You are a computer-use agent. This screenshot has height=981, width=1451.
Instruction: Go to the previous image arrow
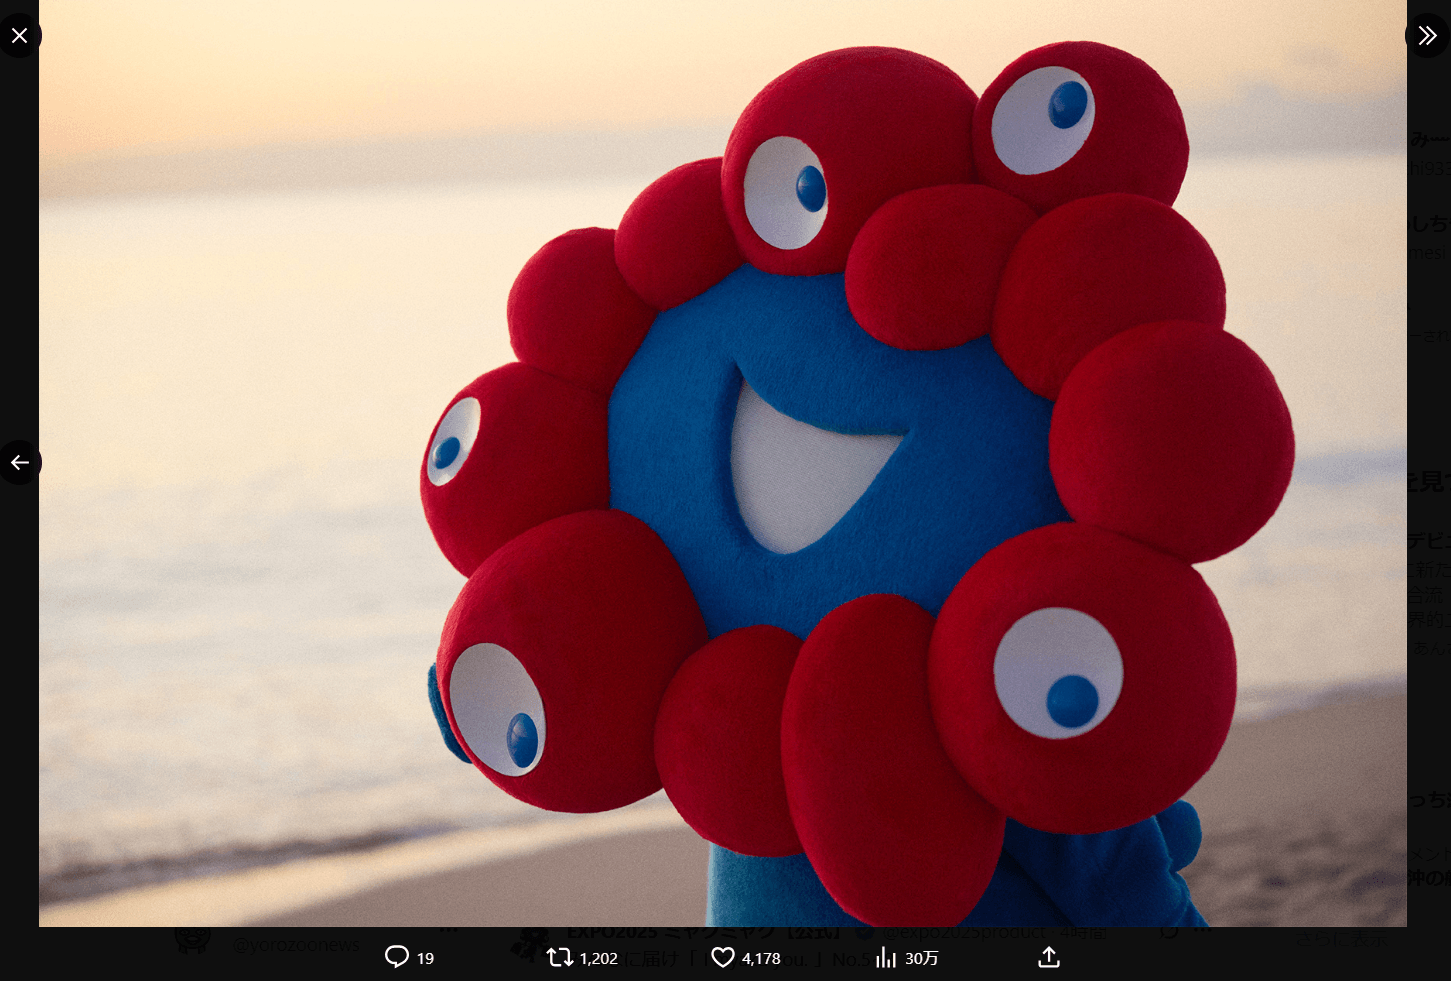tap(20, 462)
